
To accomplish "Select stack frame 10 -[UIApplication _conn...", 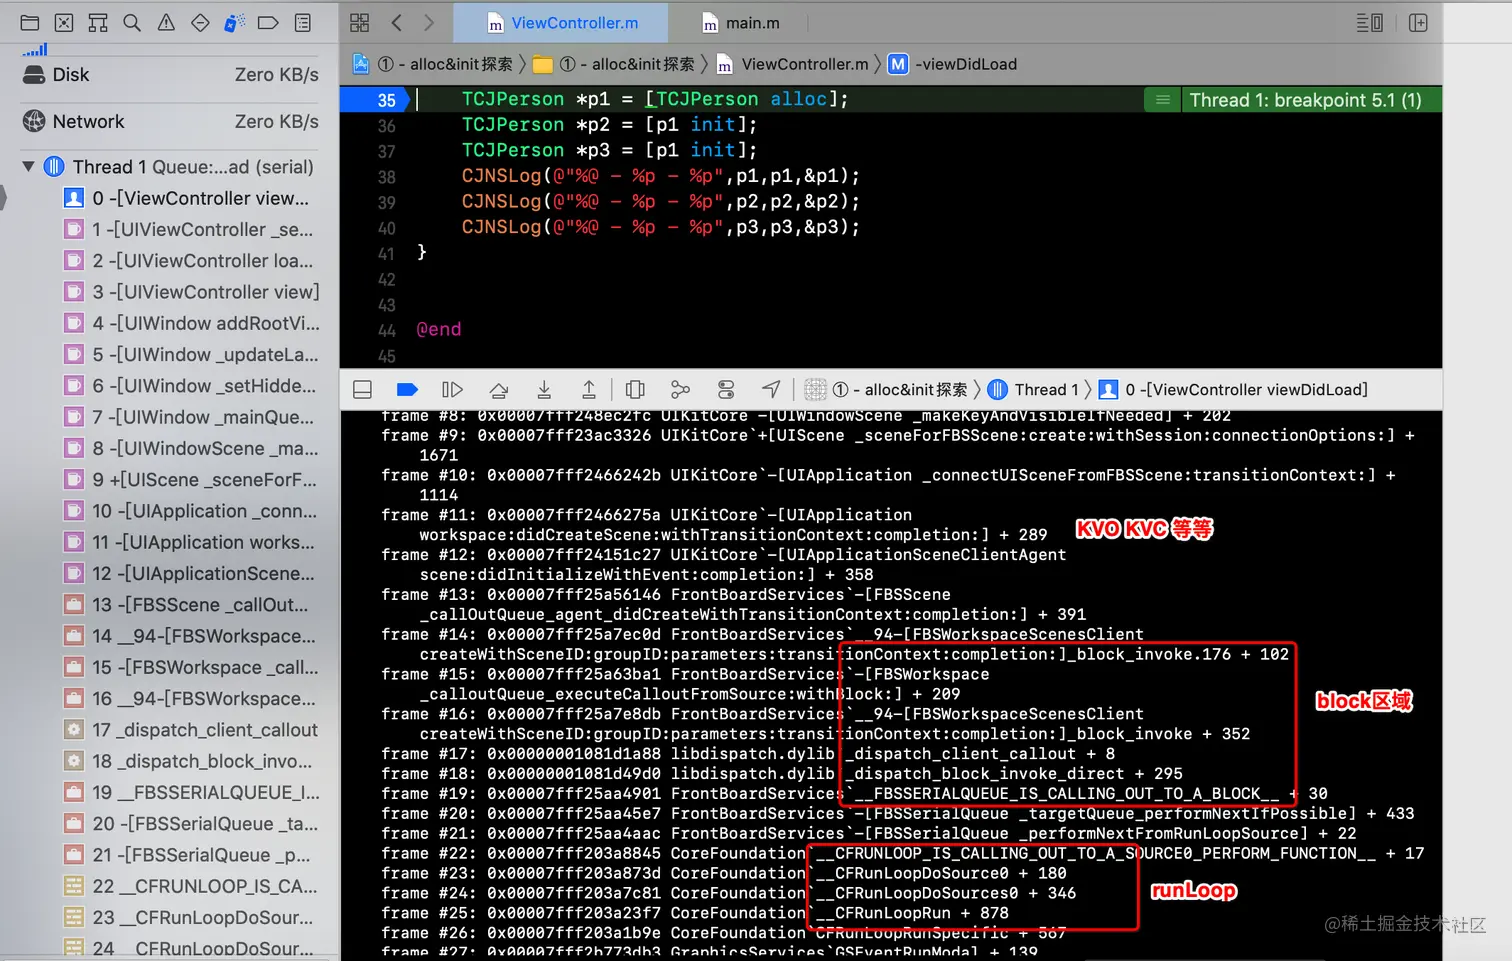I will pos(190,511).
